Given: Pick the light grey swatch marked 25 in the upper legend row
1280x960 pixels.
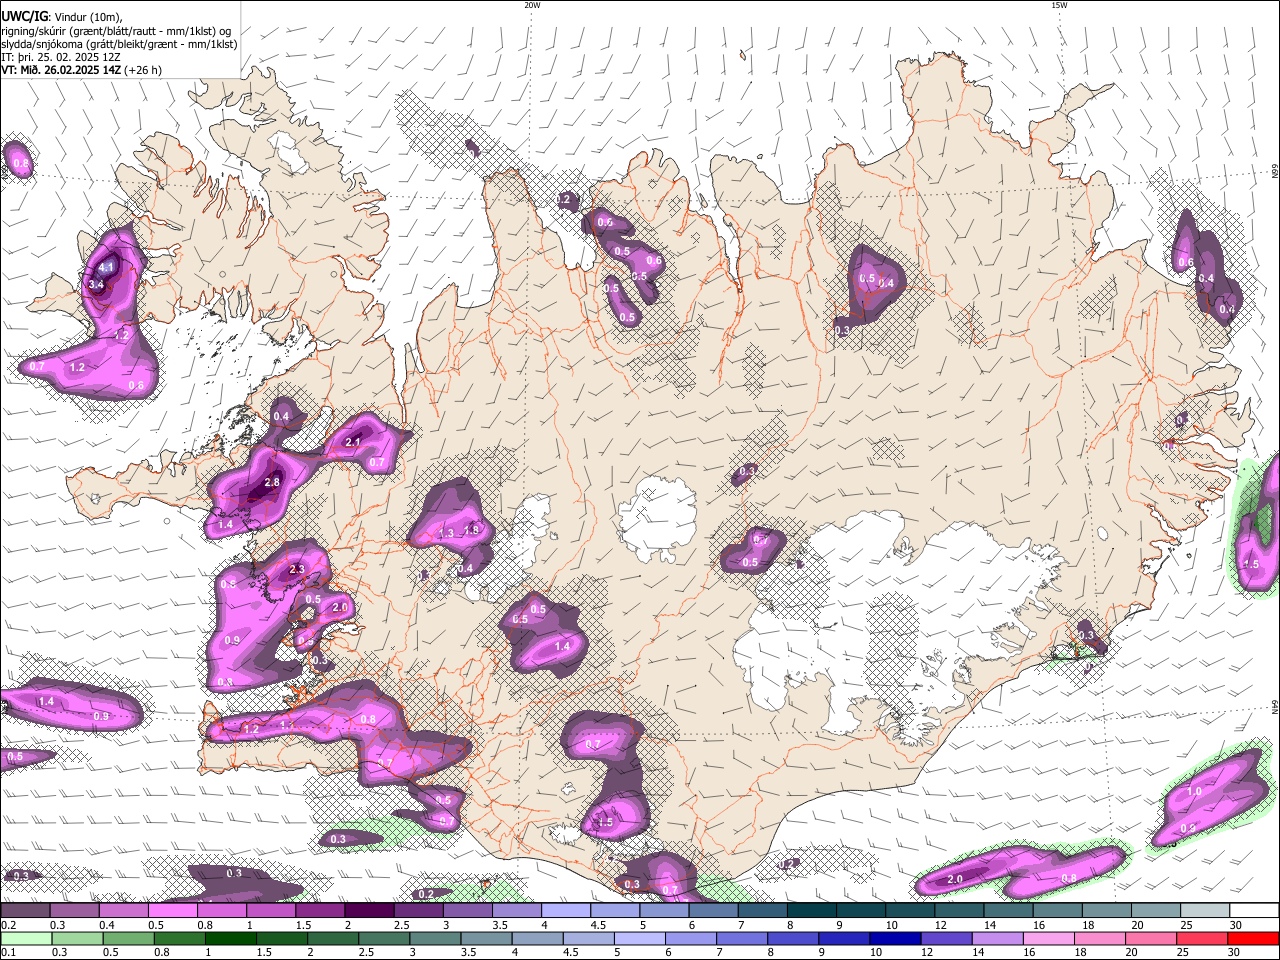Looking at the screenshot, I should pyautogui.click(x=1205, y=911).
